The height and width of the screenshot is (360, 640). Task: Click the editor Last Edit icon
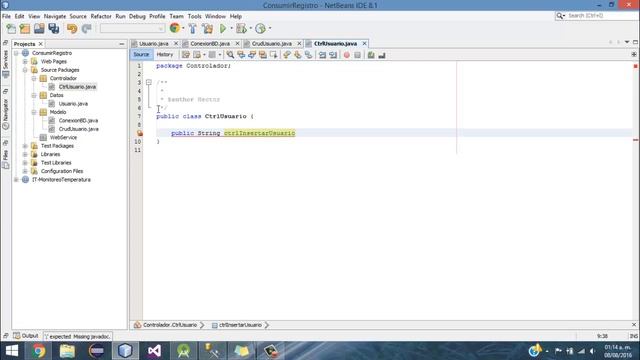coord(186,55)
